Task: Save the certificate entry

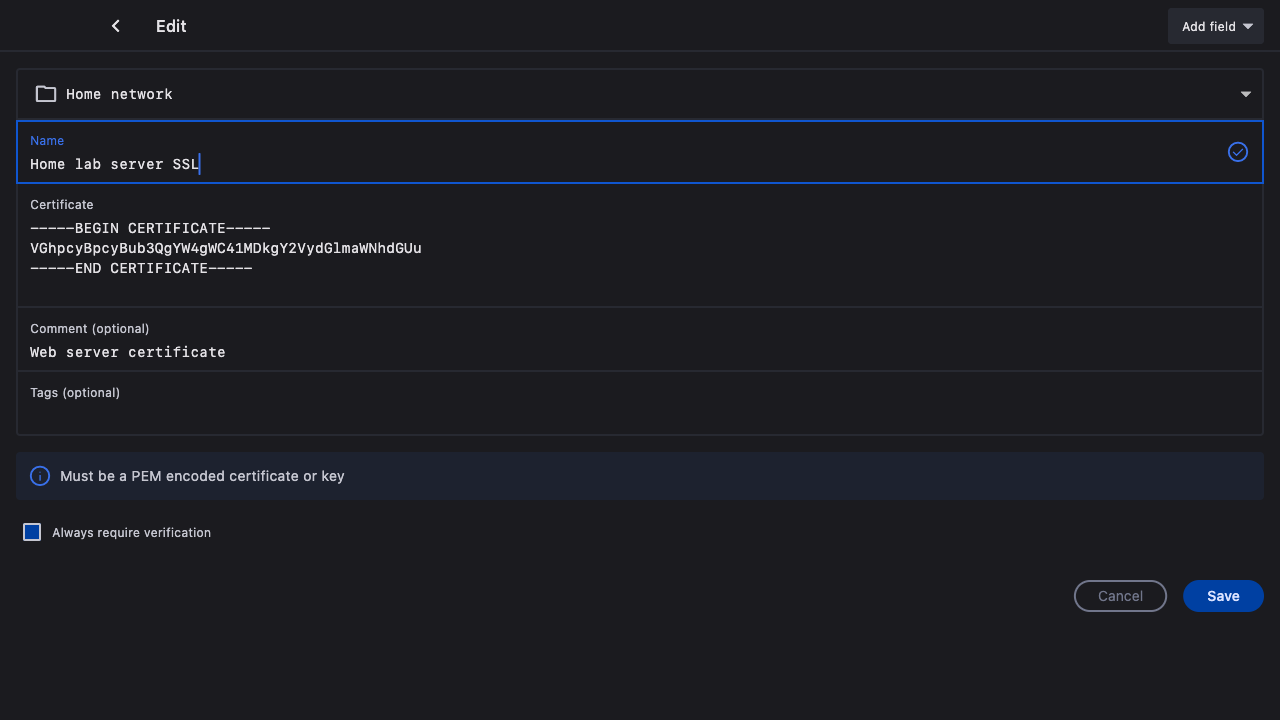Action: [x=1223, y=596]
